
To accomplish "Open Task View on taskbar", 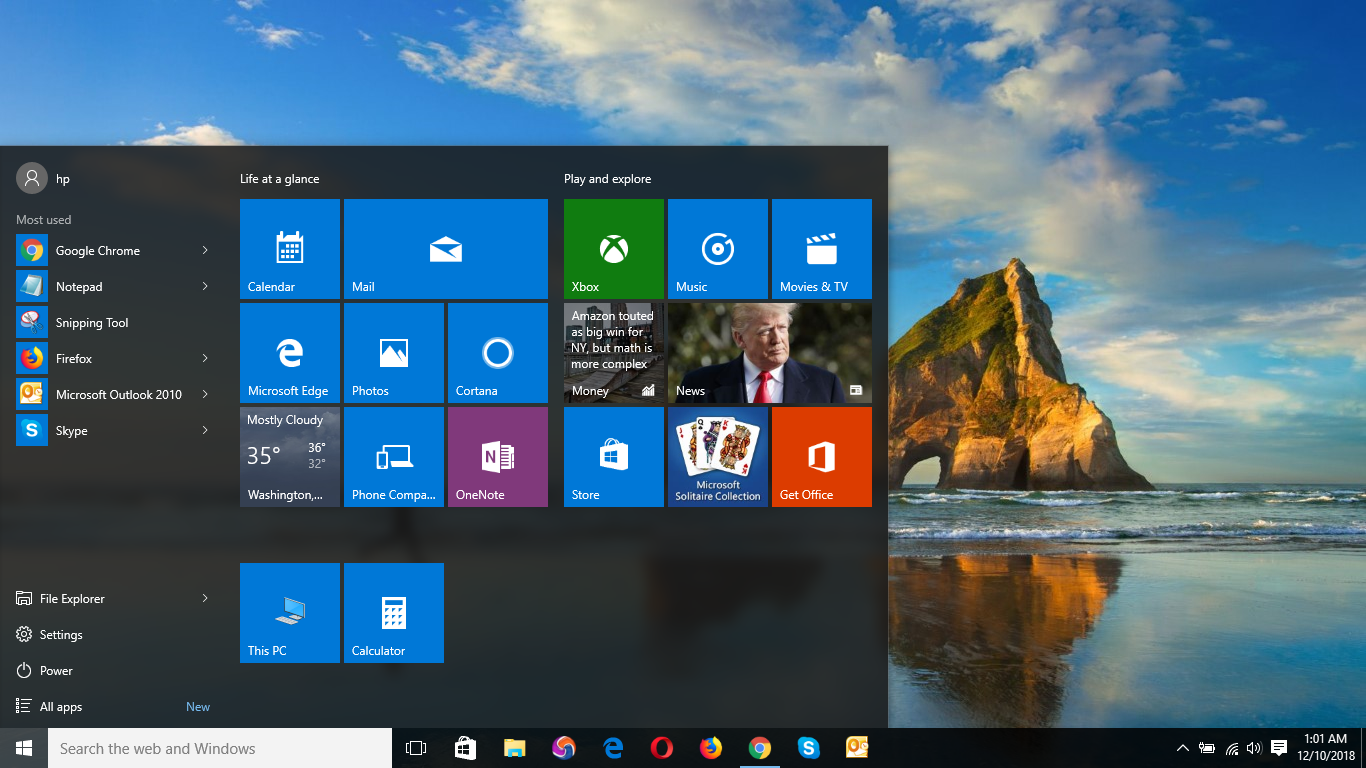I will tap(416, 748).
